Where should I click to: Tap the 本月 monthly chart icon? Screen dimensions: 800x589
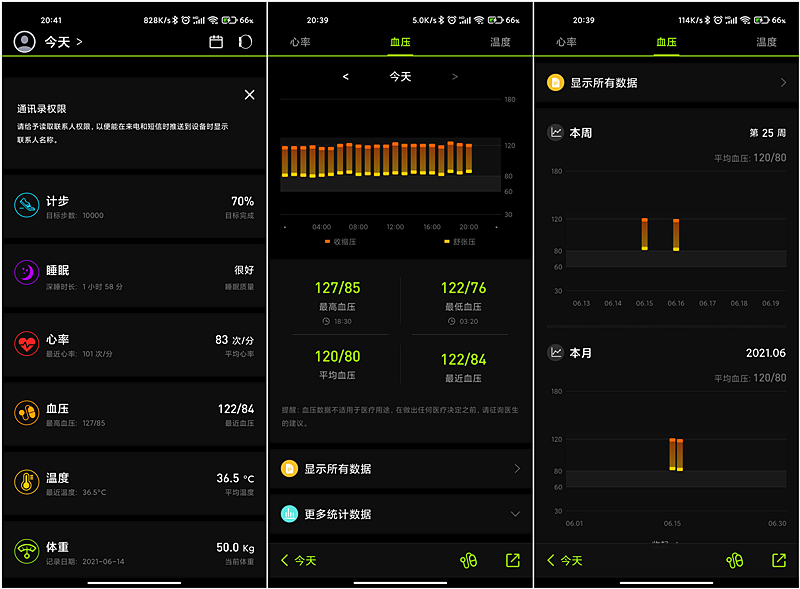pyautogui.click(x=556, y=353)
